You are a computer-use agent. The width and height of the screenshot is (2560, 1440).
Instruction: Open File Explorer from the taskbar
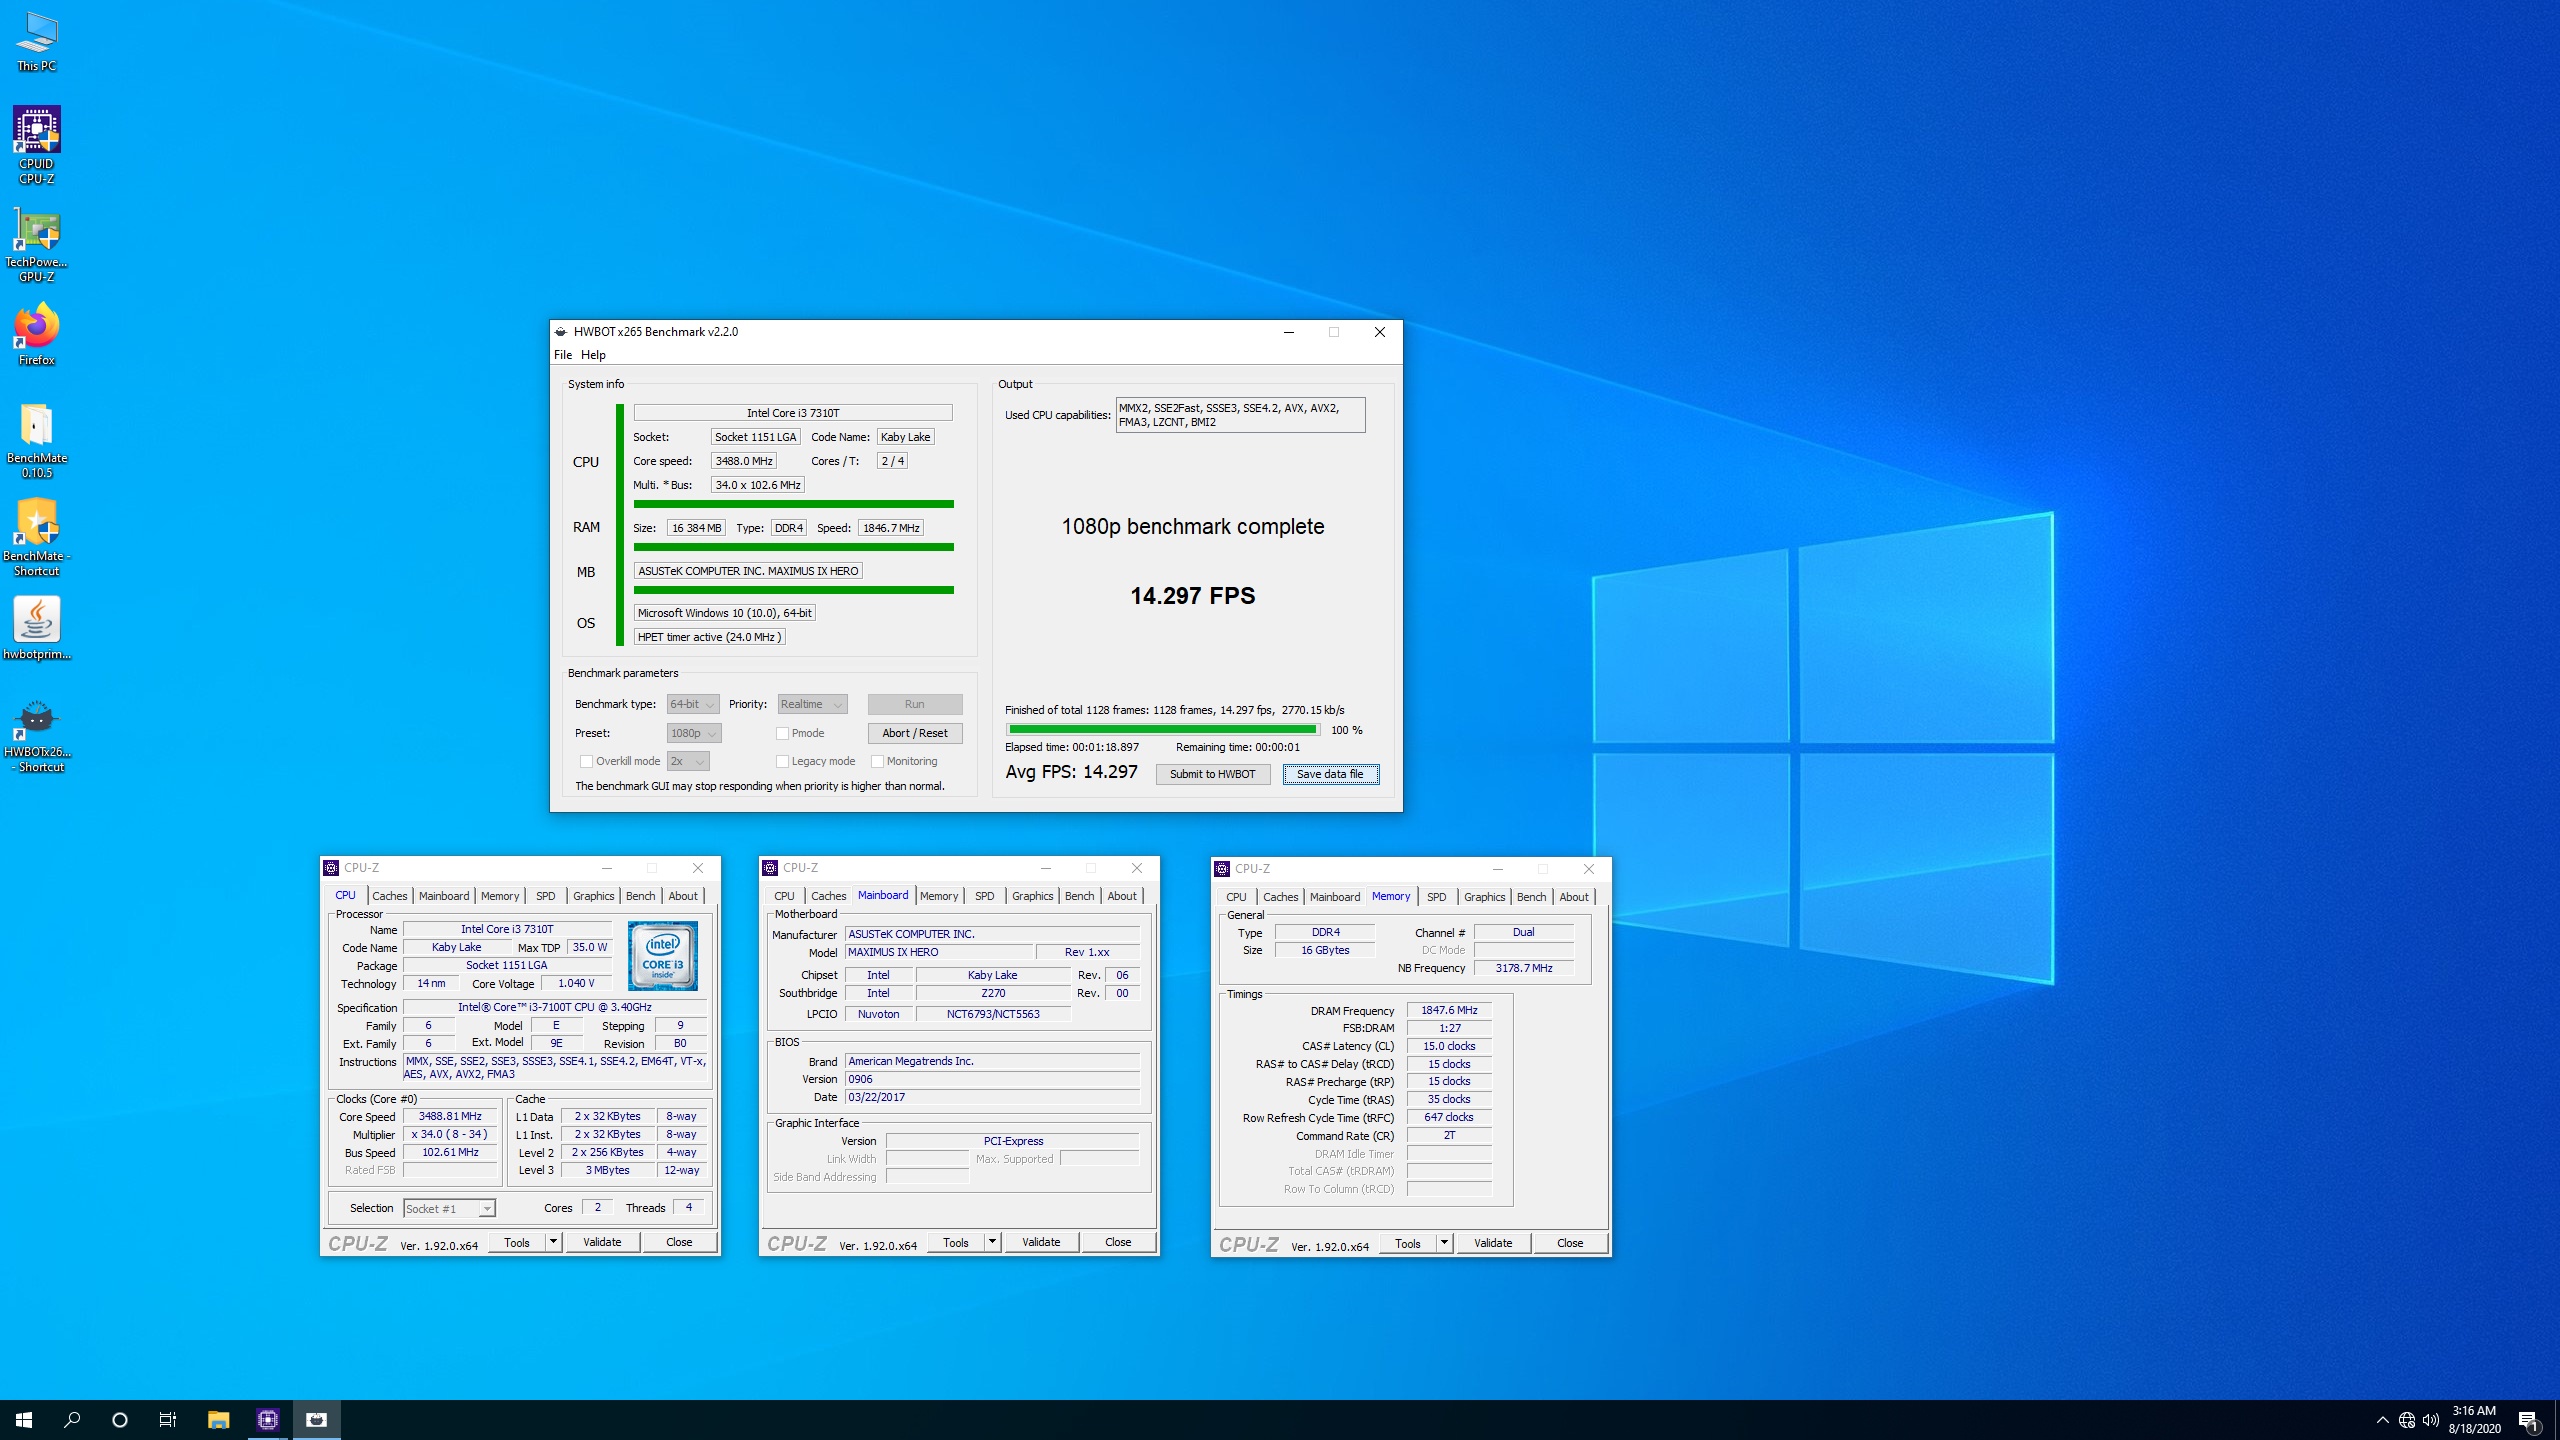[218, 1419]
